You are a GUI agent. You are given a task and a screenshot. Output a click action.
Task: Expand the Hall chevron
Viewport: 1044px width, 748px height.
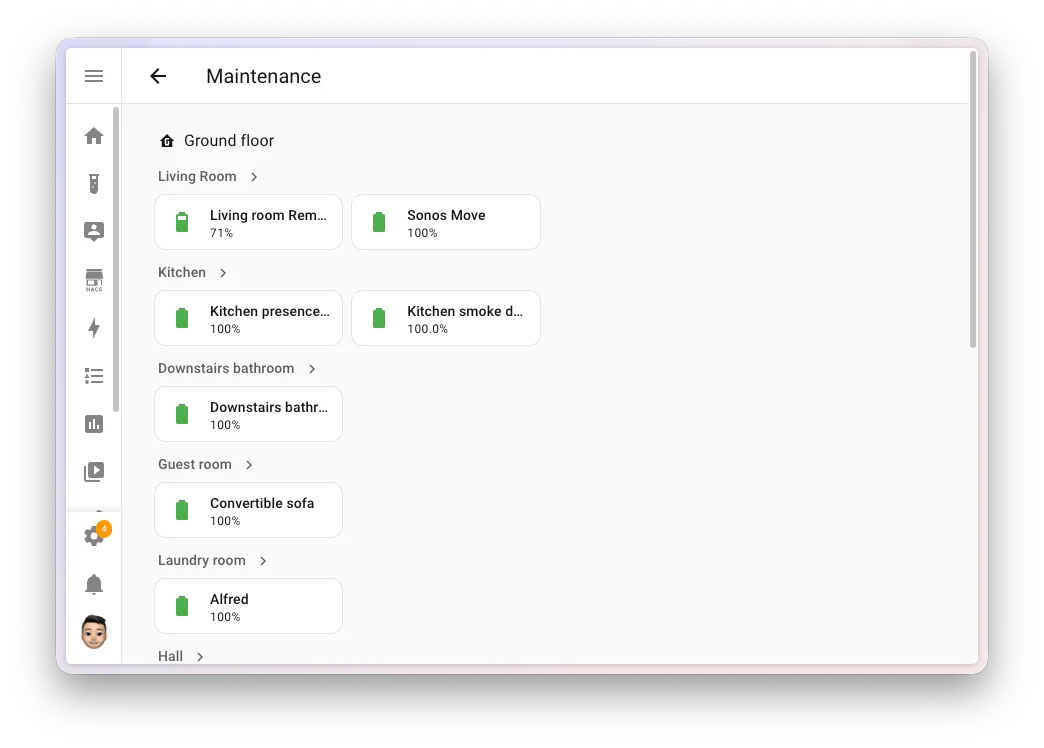tap(200, 656)
